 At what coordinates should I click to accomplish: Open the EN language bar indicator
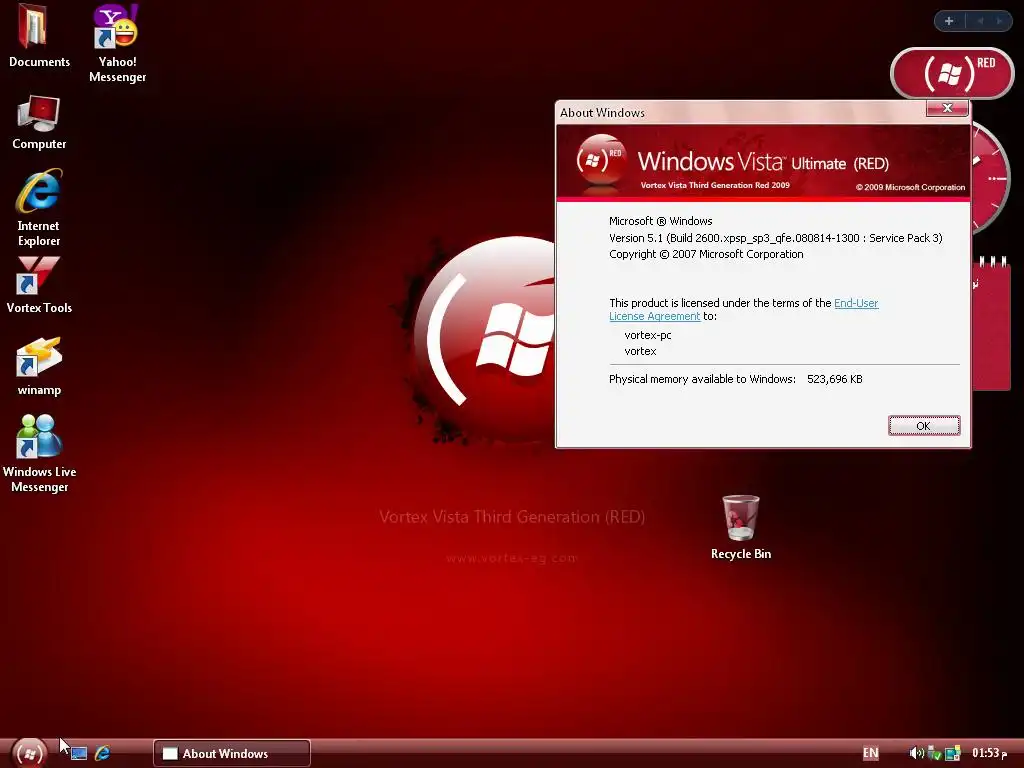coord(871,753)
